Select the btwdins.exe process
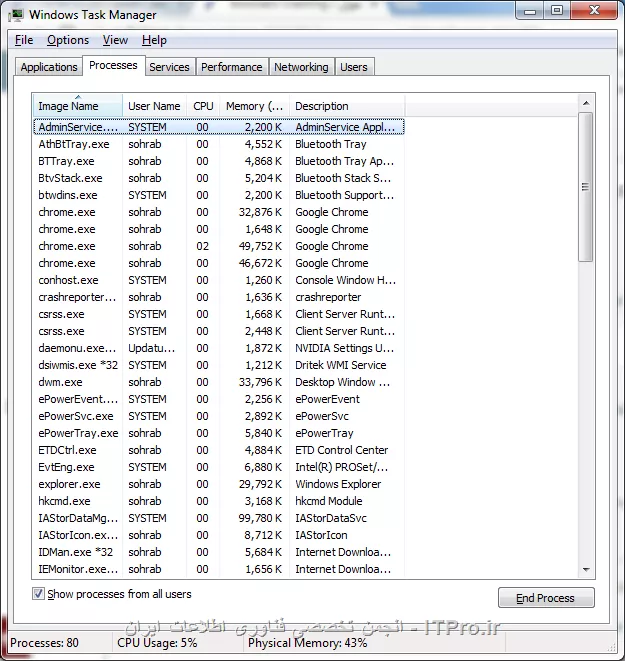 click(219, 195)
